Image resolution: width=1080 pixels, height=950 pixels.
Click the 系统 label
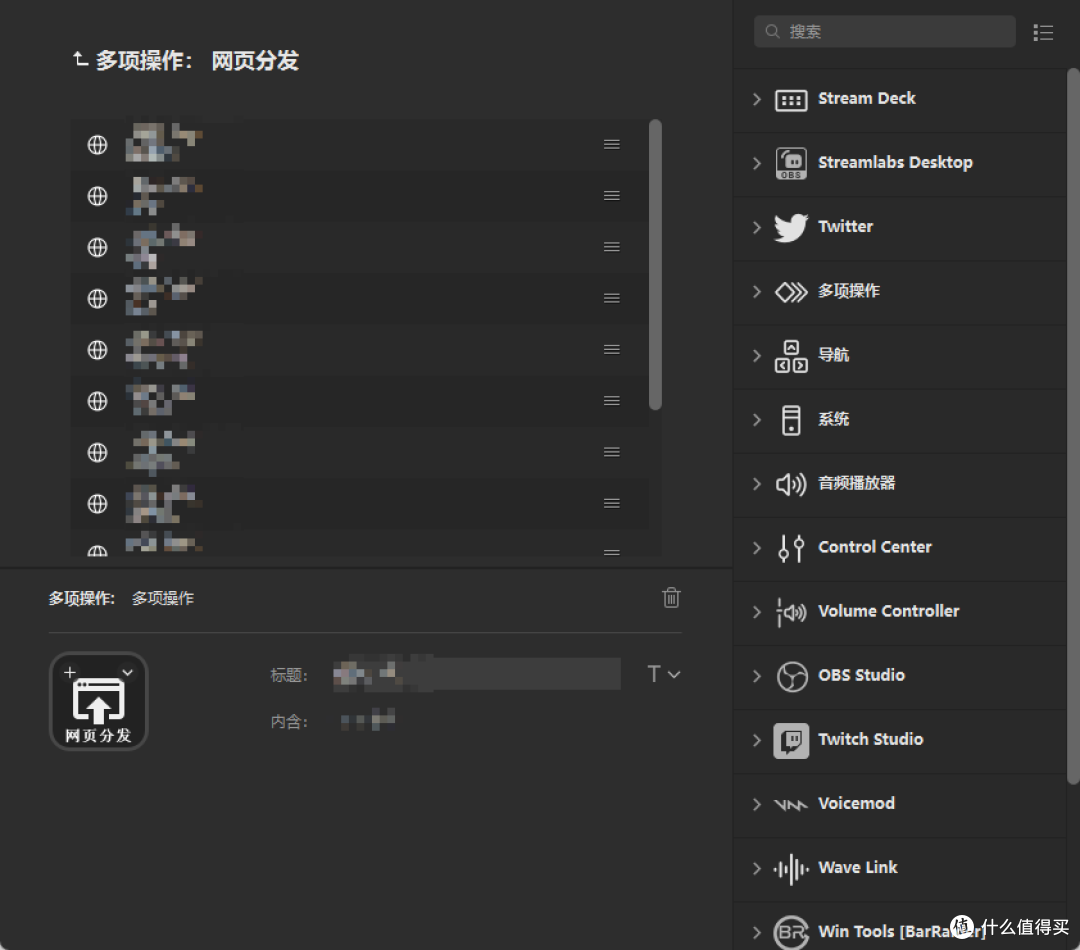tap(833, 419)
